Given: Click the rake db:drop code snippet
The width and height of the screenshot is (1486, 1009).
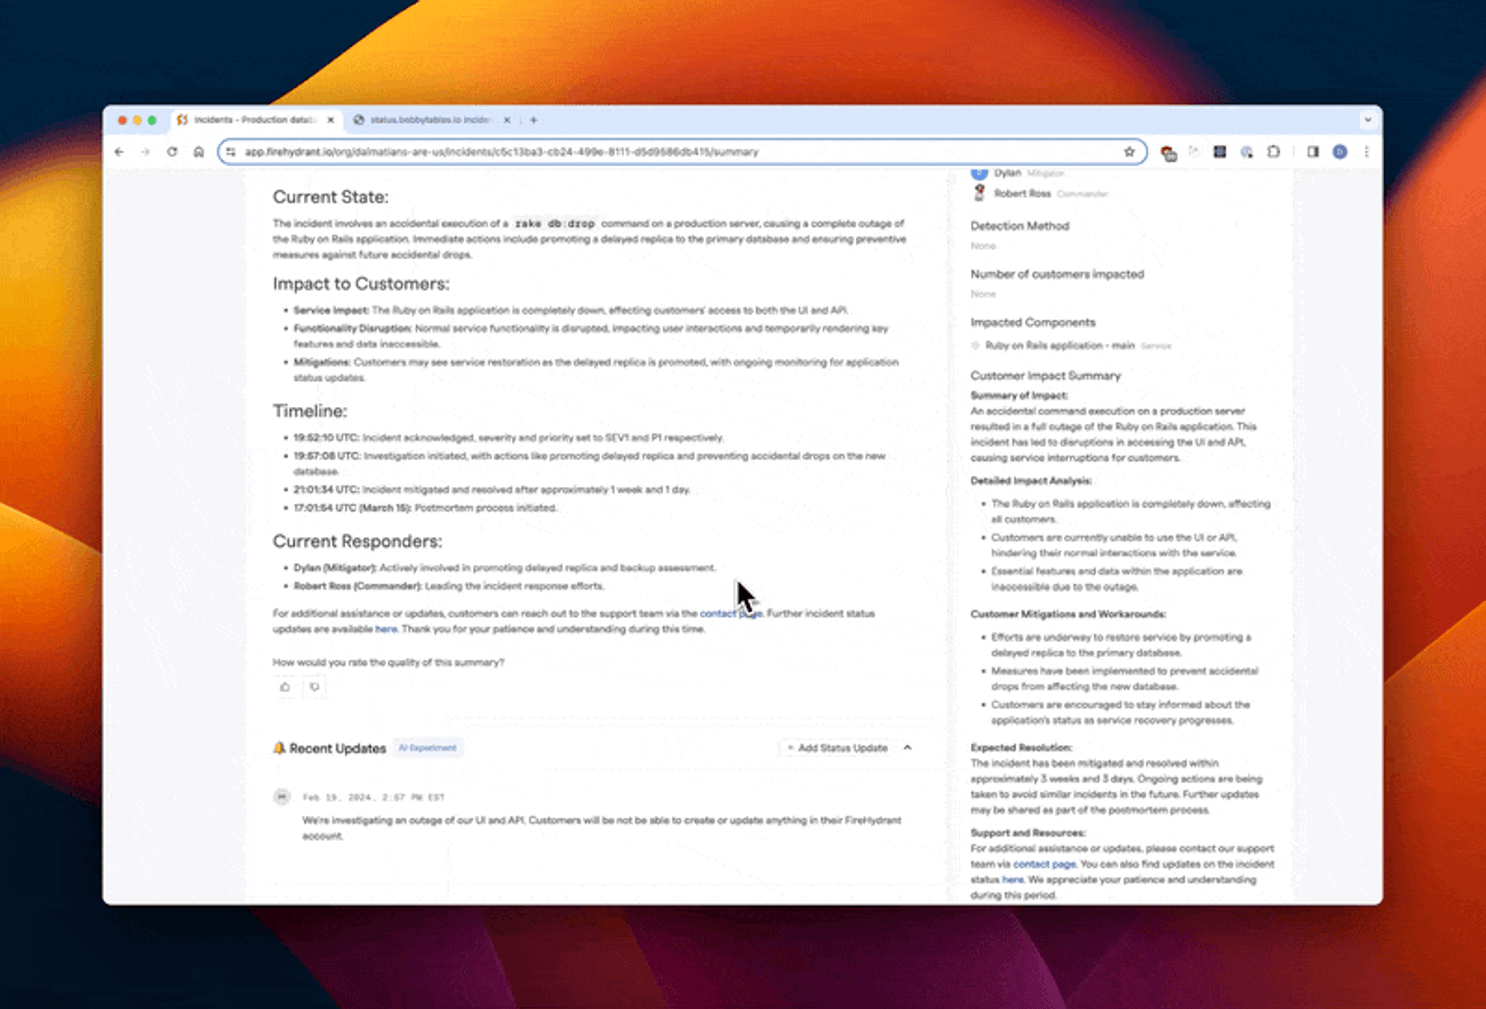Looking at the screenshot, I should [555, 224].
